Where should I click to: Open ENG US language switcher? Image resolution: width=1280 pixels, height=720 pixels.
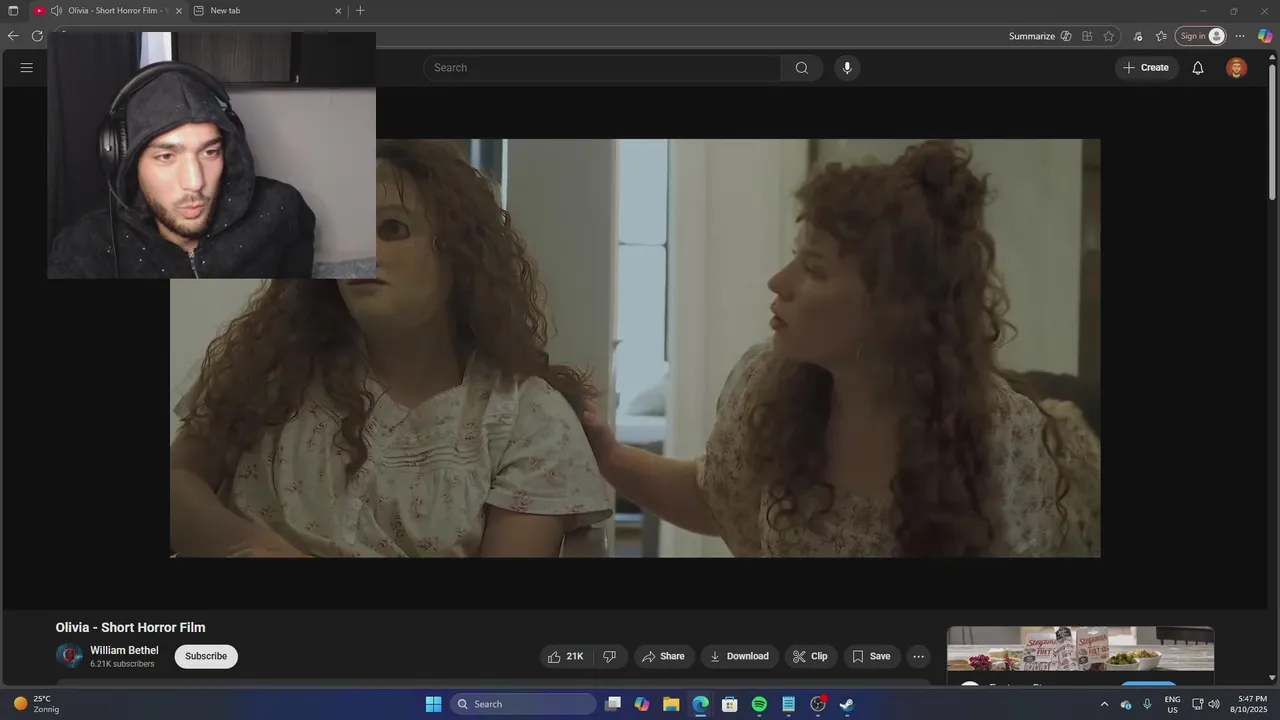1172,704
